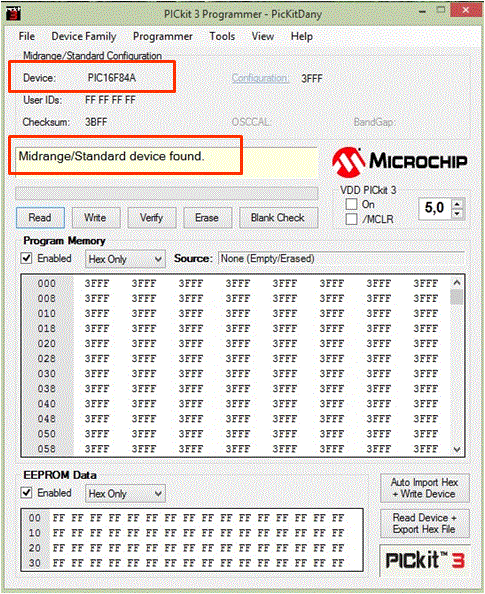This screenshot has height=594, width=485.
Task: Toggle the VDD PICkit 3 On checkbox
Action: pos(351,204)
